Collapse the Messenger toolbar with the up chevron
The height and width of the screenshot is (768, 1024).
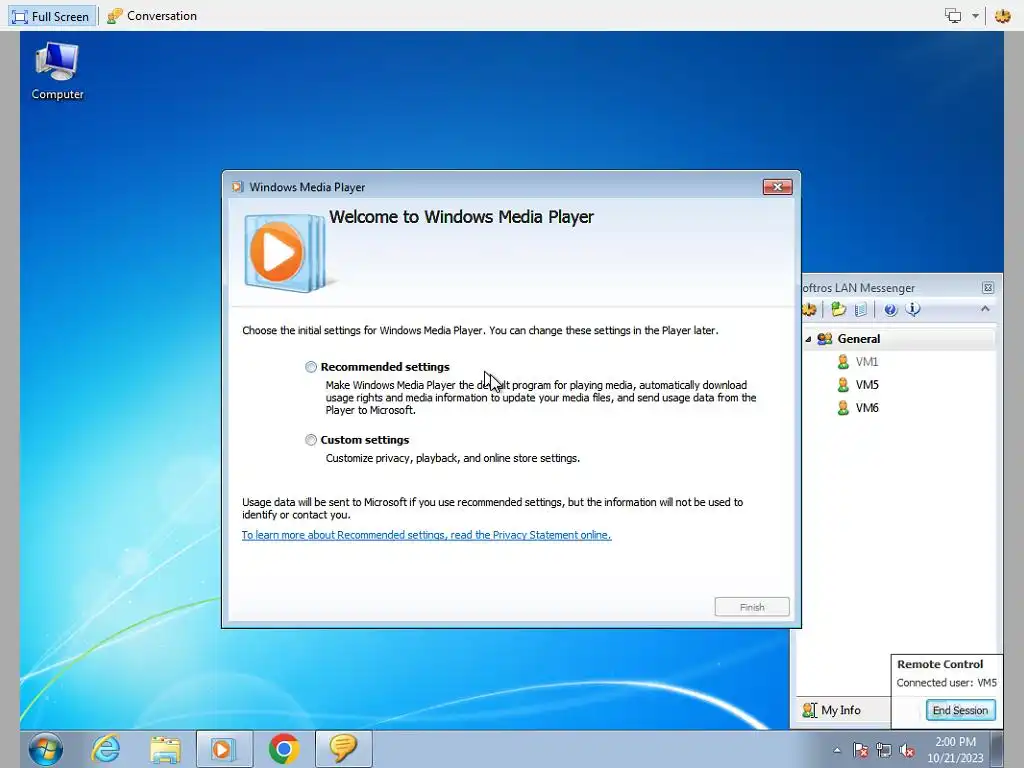985,308
